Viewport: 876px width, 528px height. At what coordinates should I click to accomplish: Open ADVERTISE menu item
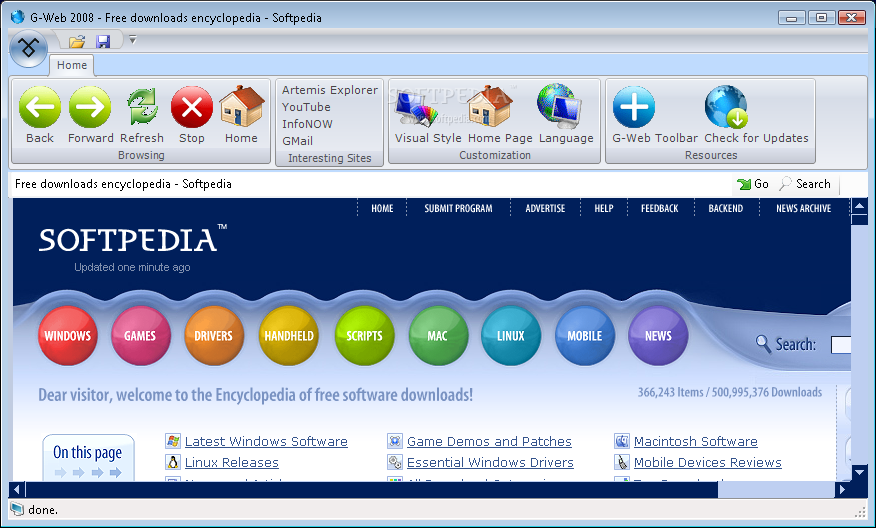coord(545,208)
